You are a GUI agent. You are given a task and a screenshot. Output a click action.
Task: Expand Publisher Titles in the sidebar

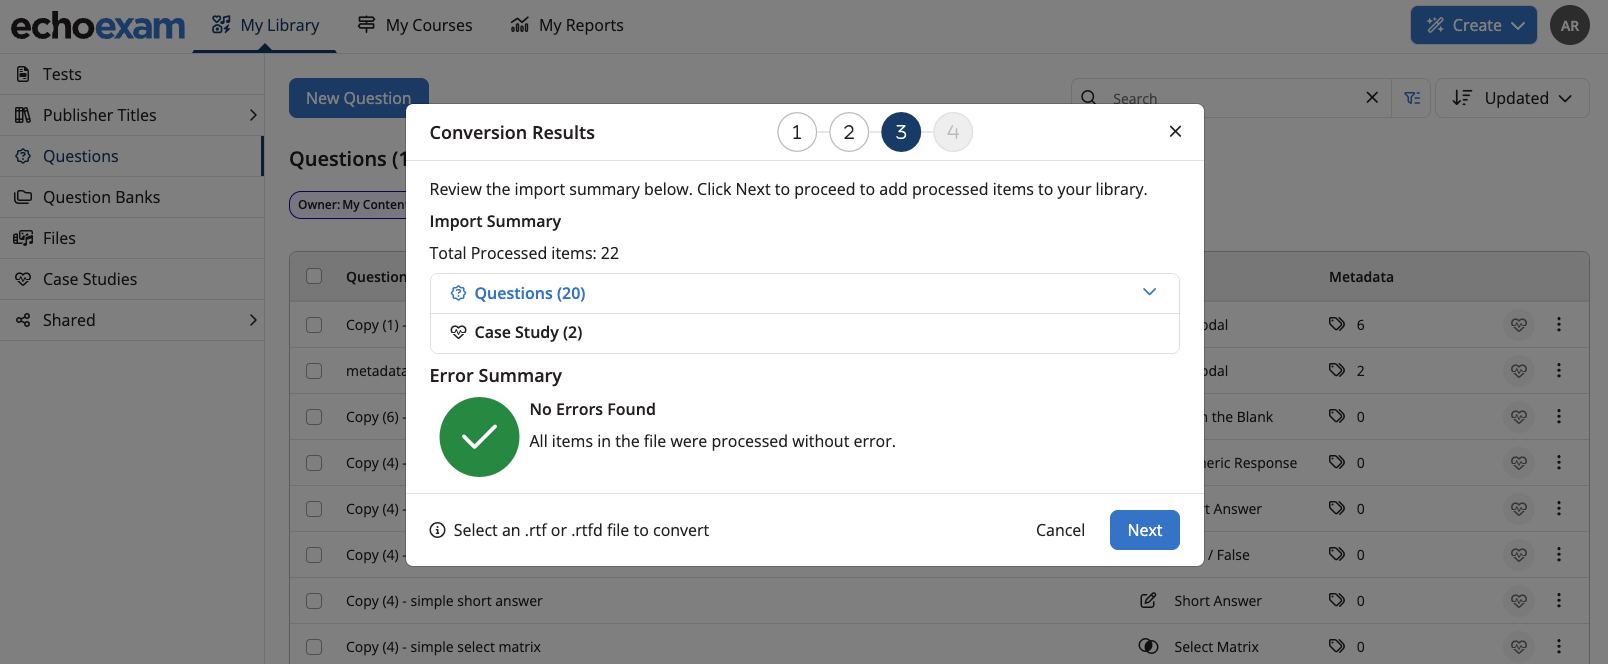coord(252,115)
